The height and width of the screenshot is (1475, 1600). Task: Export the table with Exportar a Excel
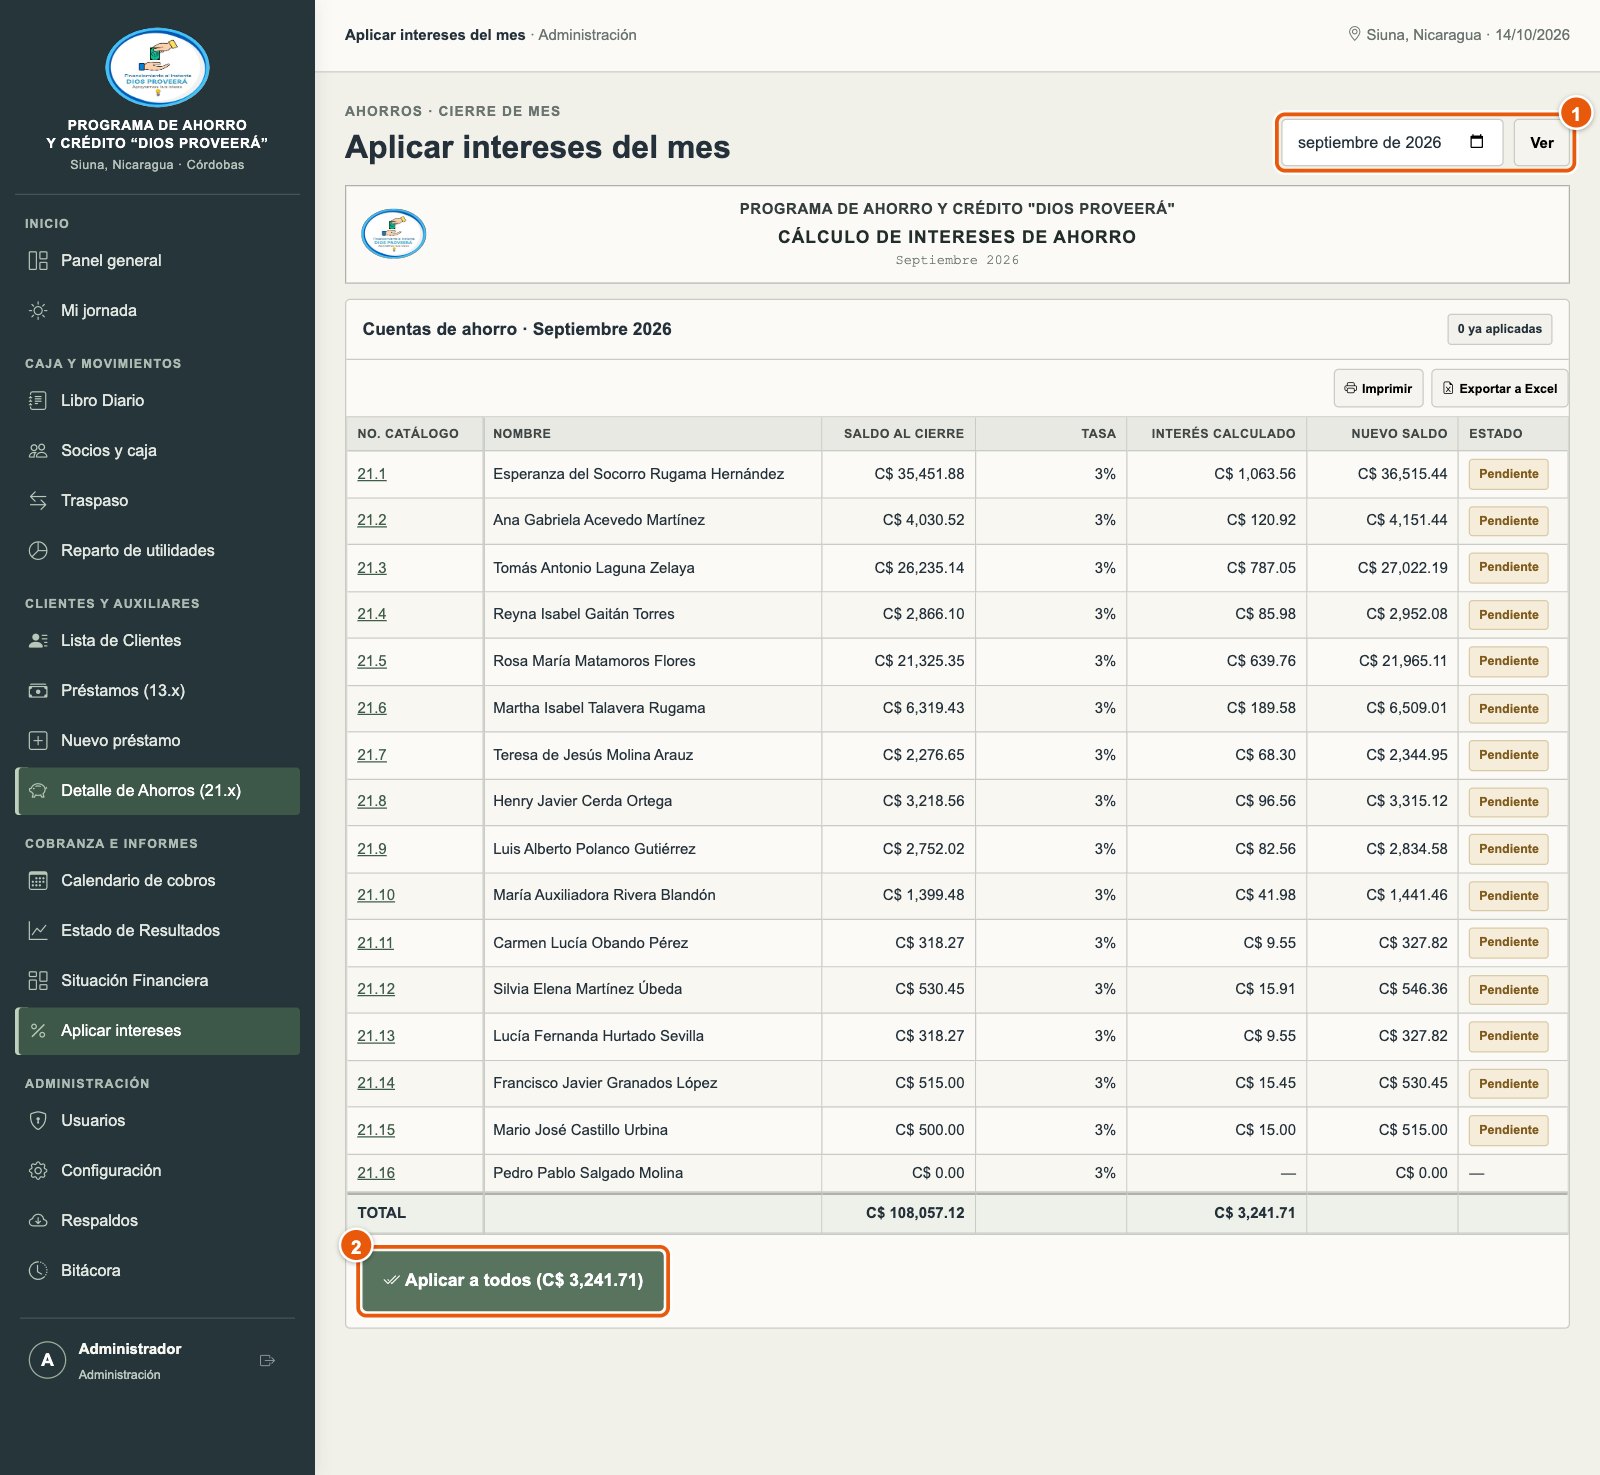1500,389
